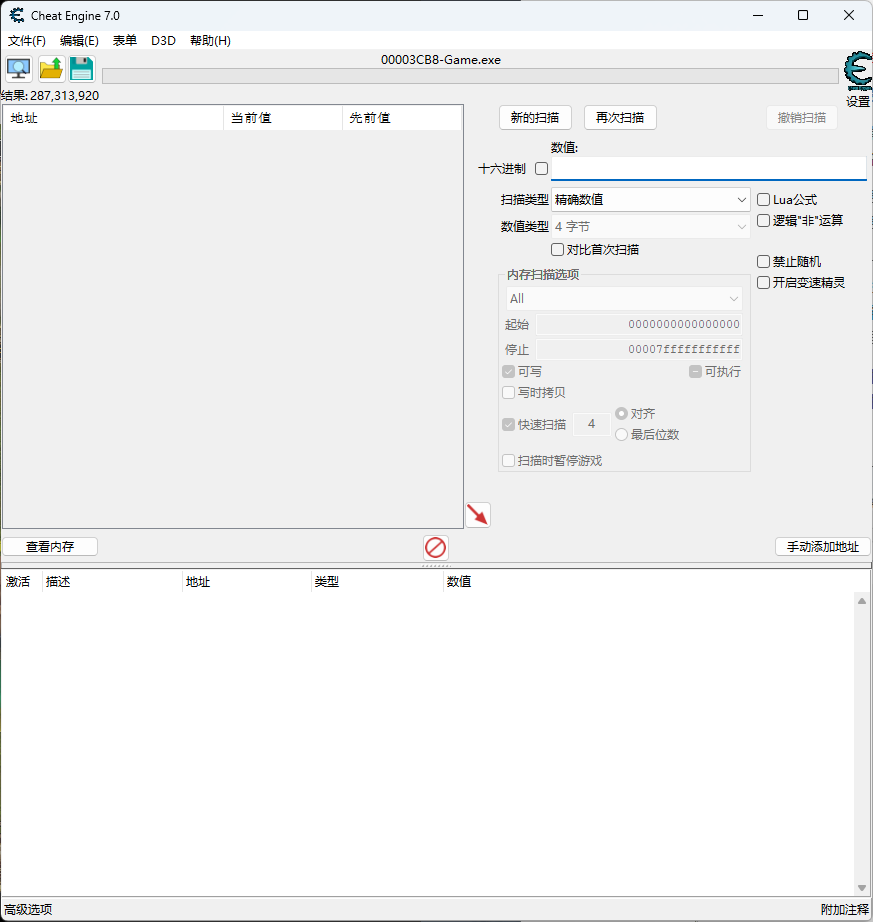Click the 先前值 column header
The image size is (873, 922).
click(x=402, y=118)
